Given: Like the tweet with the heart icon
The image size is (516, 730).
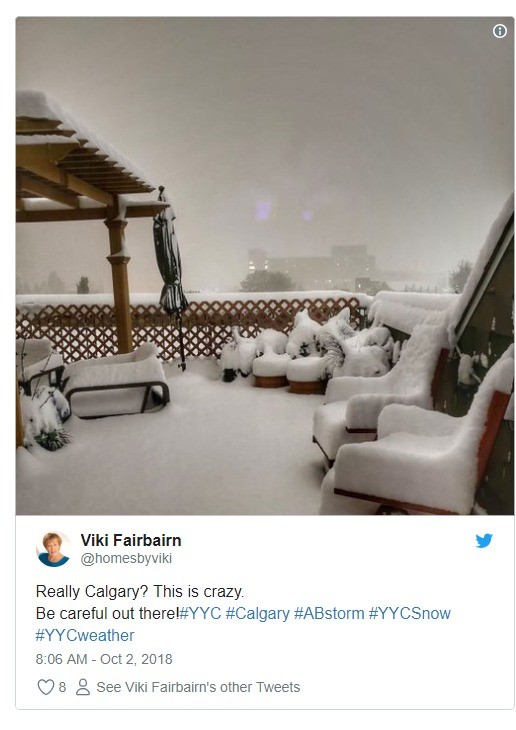Looking at the screenshot, I should (45, 687).
